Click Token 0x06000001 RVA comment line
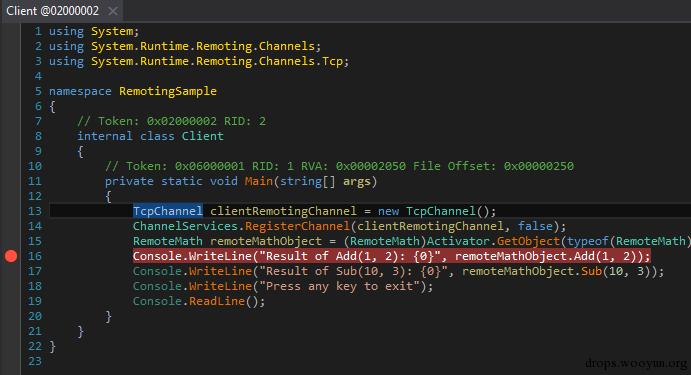The image size is (691, 375). click(x=339, y=166)
